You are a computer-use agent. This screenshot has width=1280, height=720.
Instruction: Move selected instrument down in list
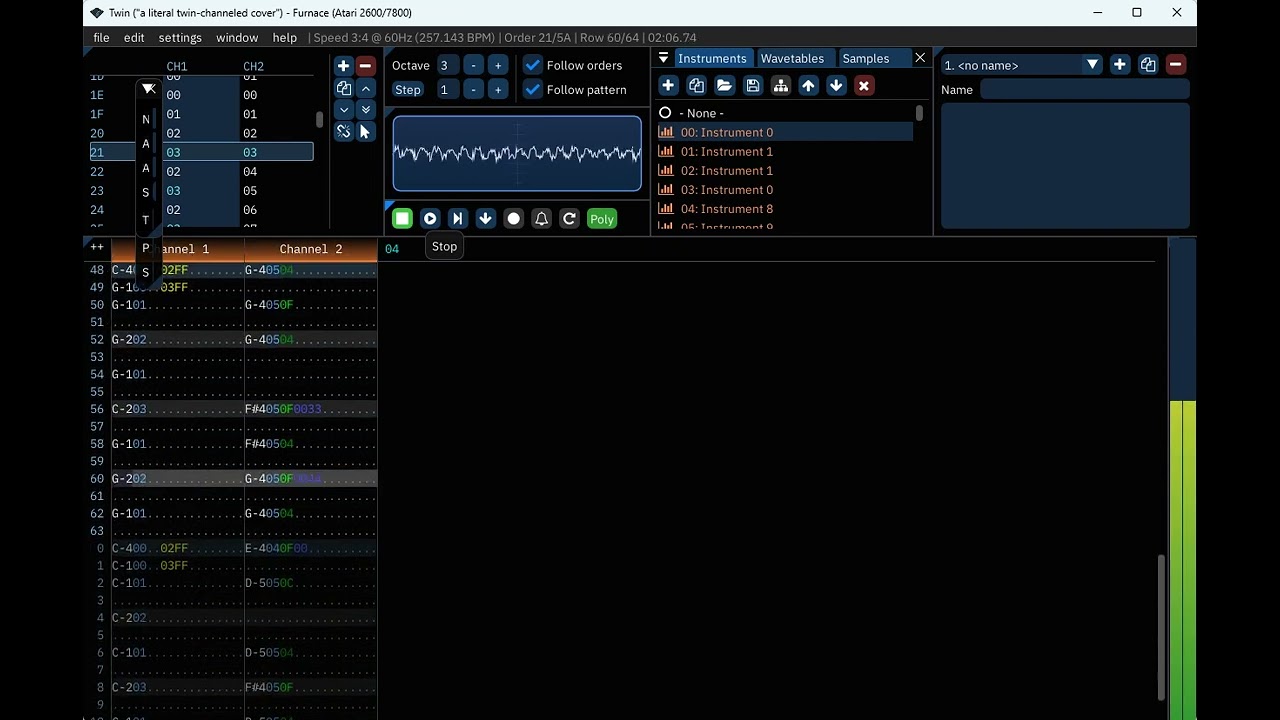836,86
